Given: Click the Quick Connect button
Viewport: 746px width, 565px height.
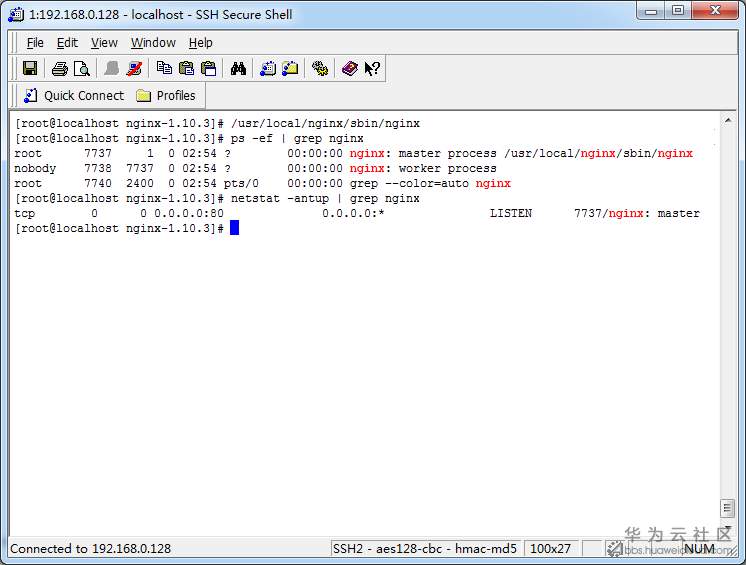Looking at the screenshot, I should coord(74,96).
